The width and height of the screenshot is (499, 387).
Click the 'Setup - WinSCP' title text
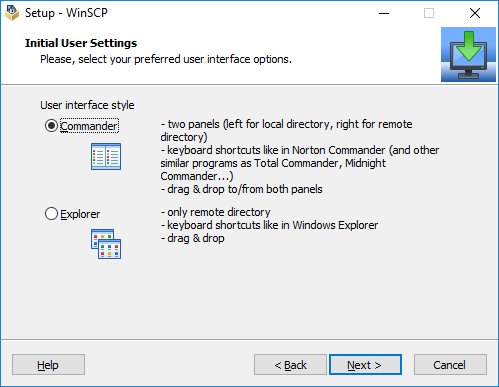tap(66, 13)
